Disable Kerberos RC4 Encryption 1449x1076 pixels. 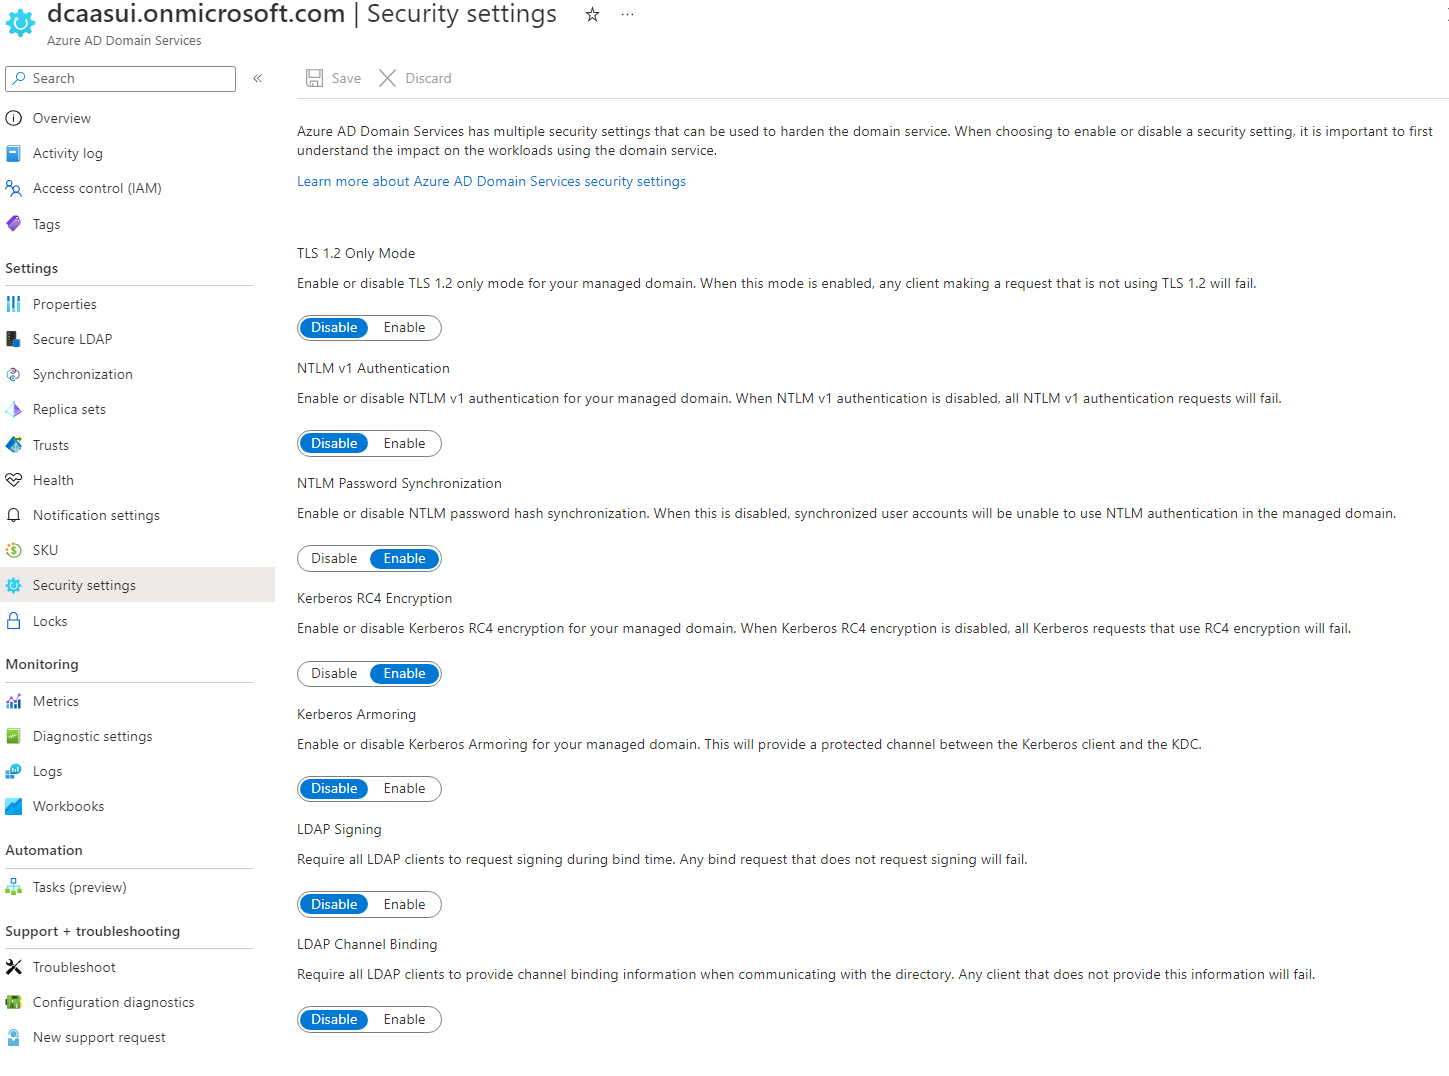tap(334, 674)
